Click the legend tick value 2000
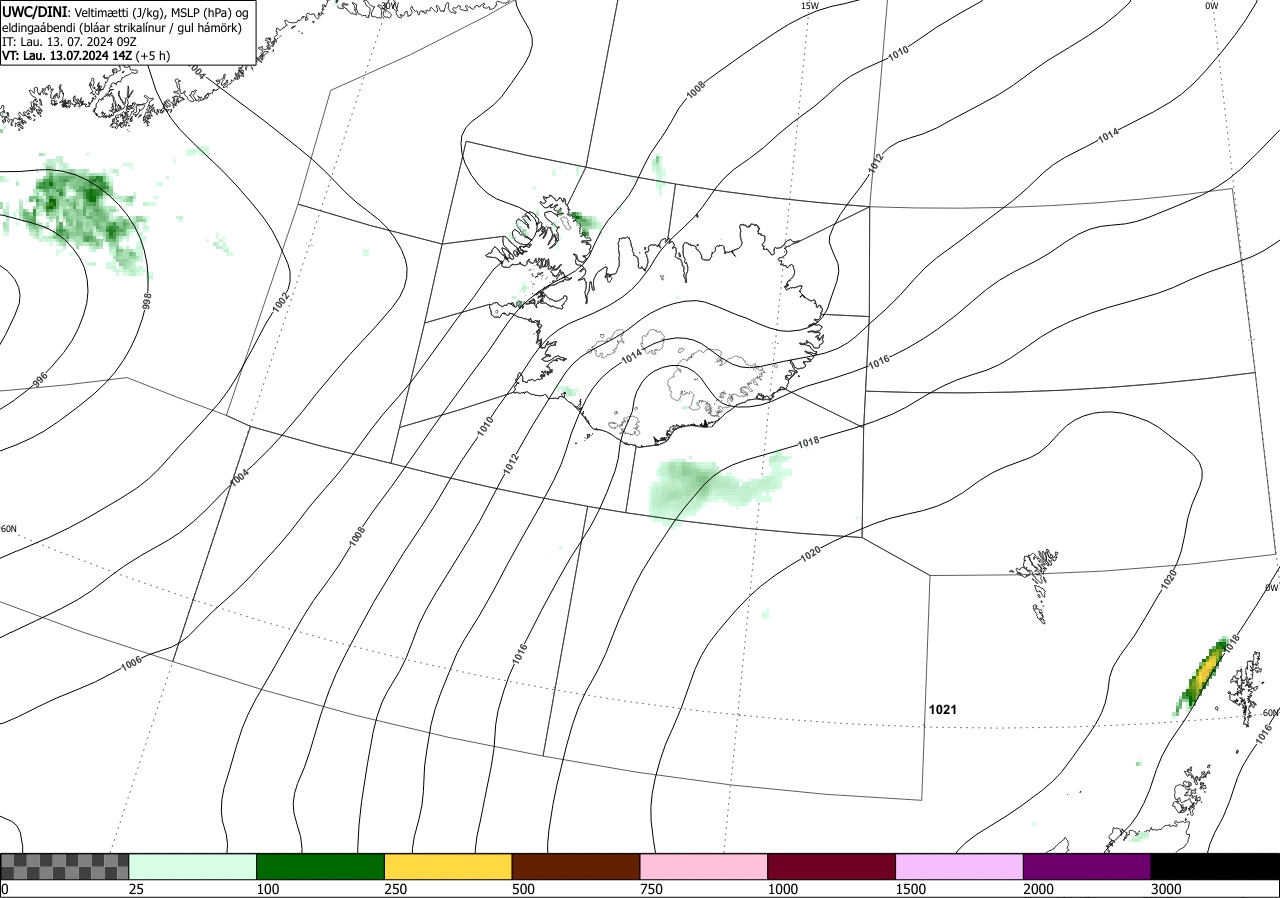The height and width of the screenshot is (898, 1280). click(1039, 889)
